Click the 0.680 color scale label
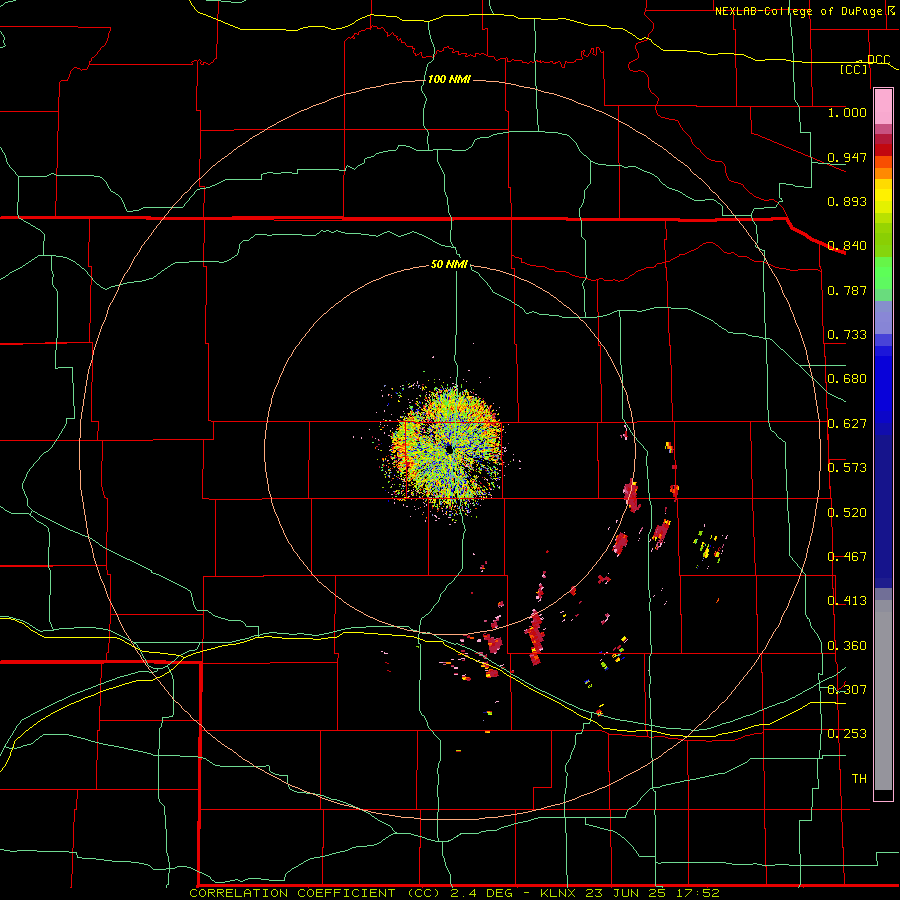900x900 pixels. coord(847,379)
